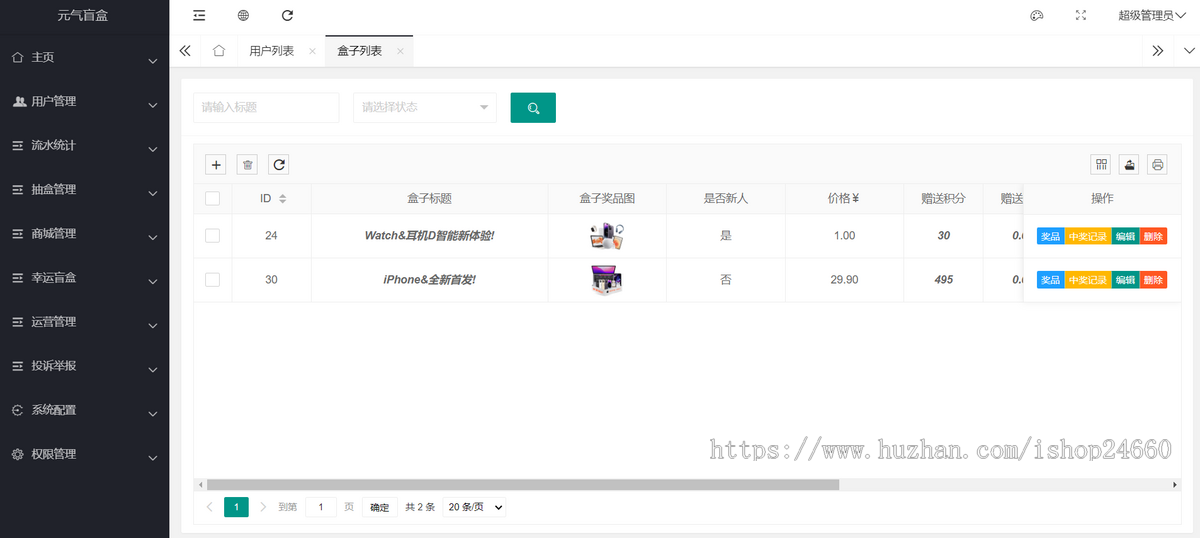Screen dimensions: 1200x538
Task: Click the trash delete icon in toolbar
Action: pos(248,165)
